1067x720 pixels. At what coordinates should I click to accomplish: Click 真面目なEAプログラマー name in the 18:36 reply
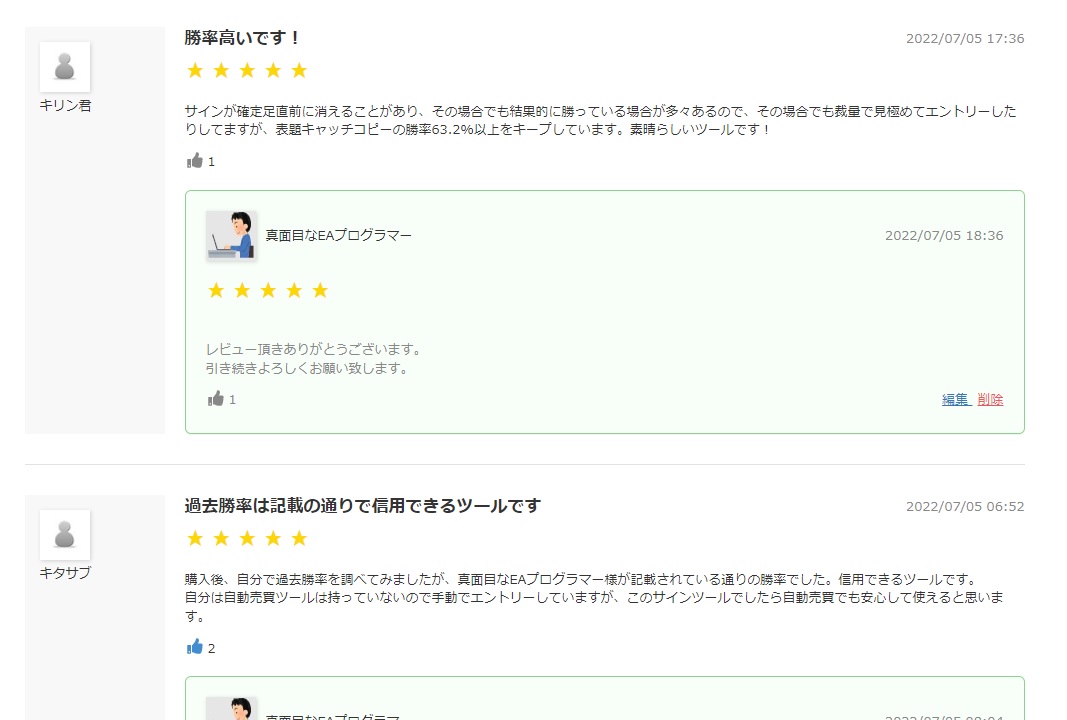[x=338, y=236]
